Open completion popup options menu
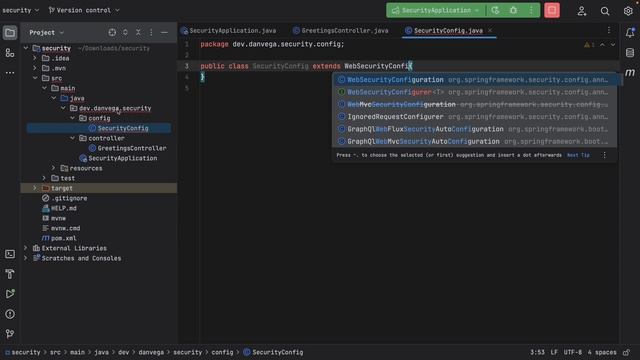This screenshot has height=360, width=640. [x=604, y=155]
